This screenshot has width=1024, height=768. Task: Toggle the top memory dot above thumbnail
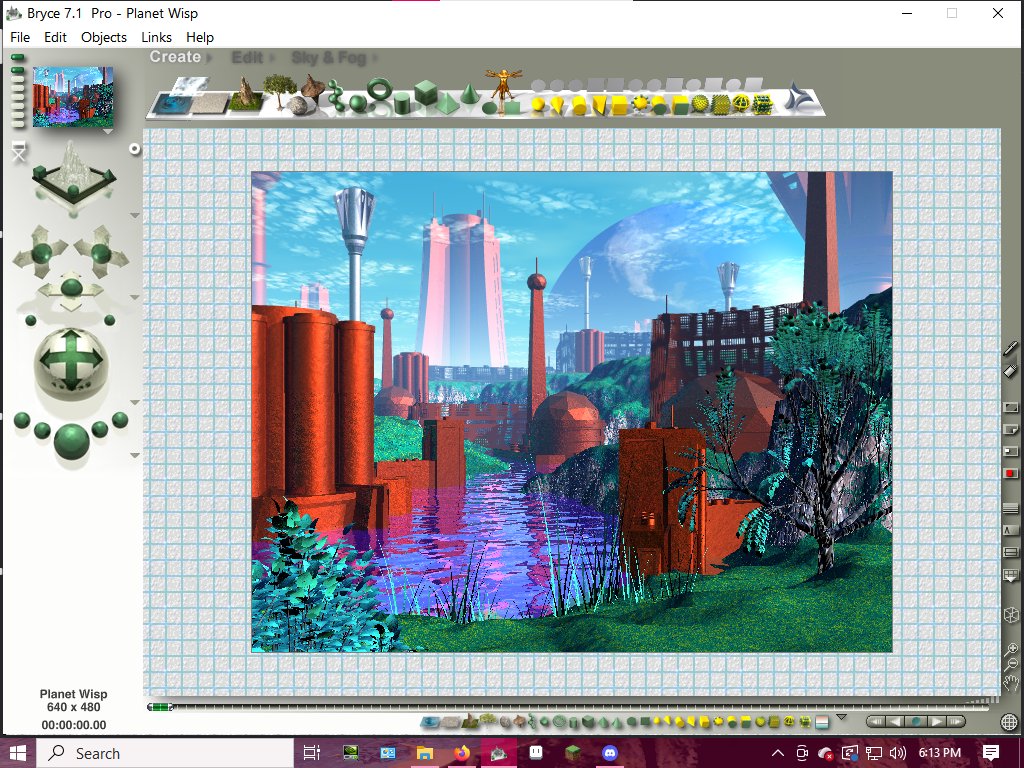click(18, 57)
